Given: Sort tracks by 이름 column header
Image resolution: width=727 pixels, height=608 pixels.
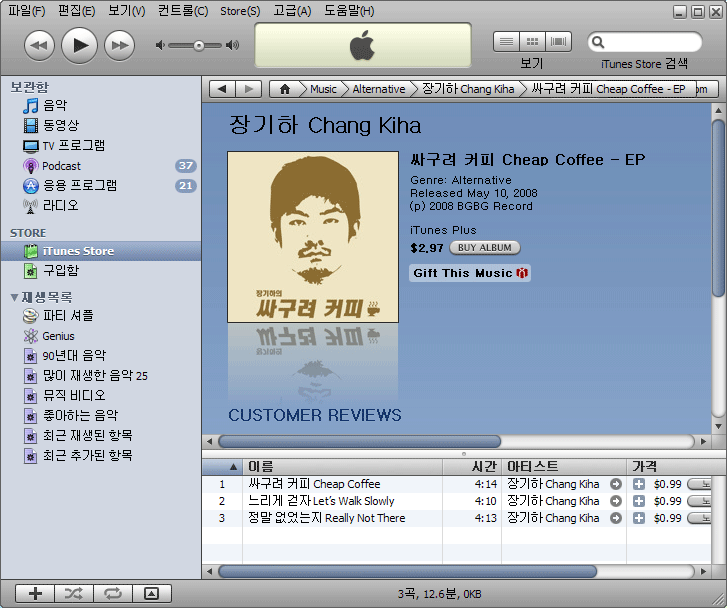Looking at the screenshot, I should pos(343,467).
